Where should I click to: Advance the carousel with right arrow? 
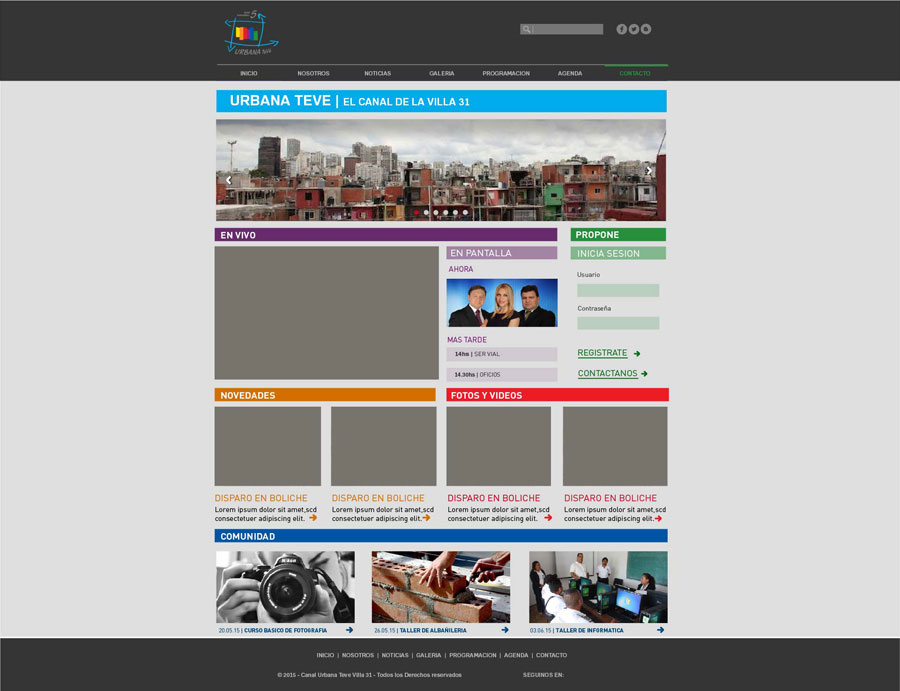tap(648, 171)
